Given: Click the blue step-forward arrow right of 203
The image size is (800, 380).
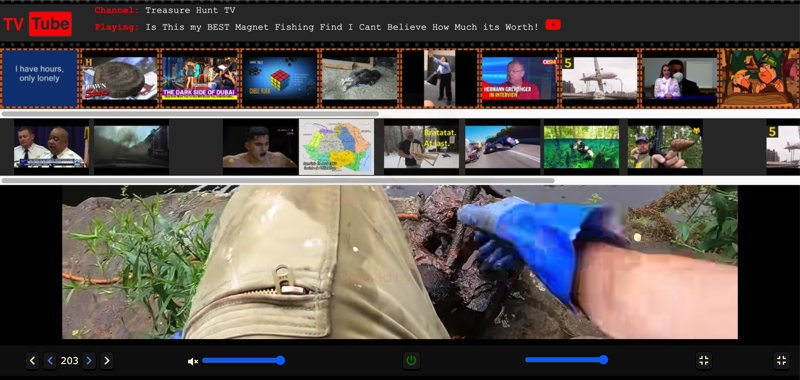Looking at the screenshot, I should [89, 361].
